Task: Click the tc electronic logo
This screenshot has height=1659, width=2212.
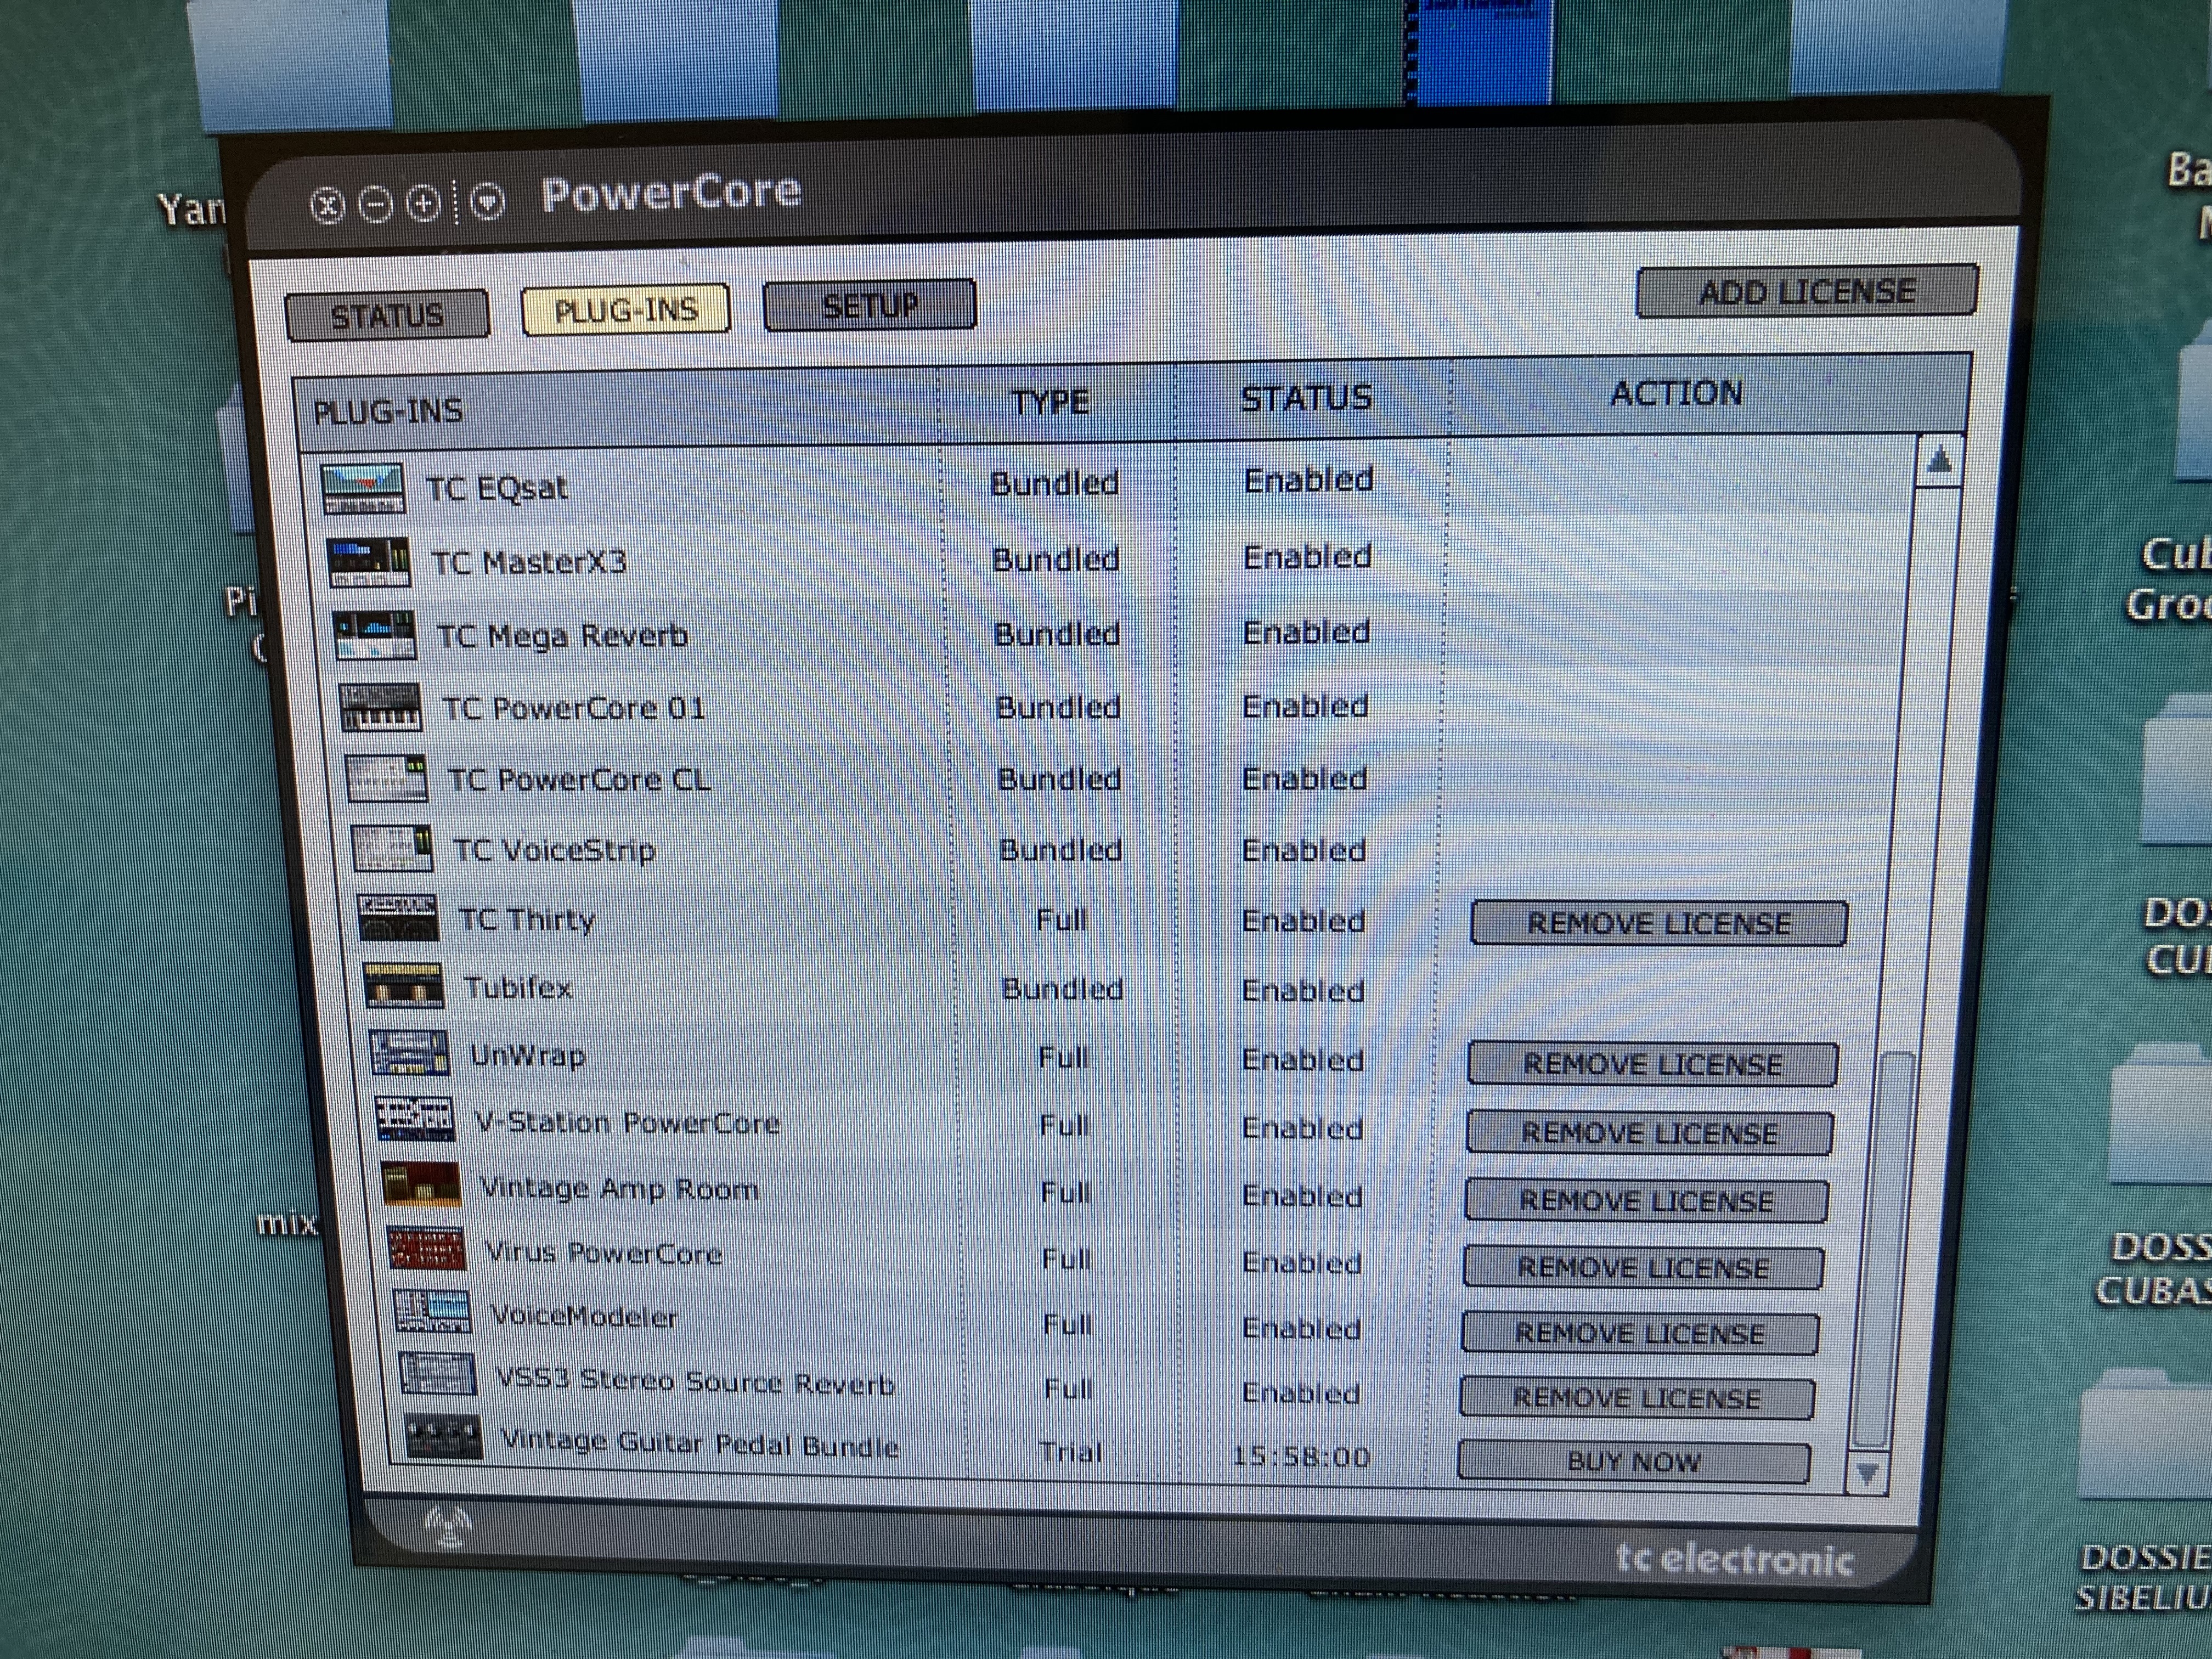Action: point(1735,1560)
